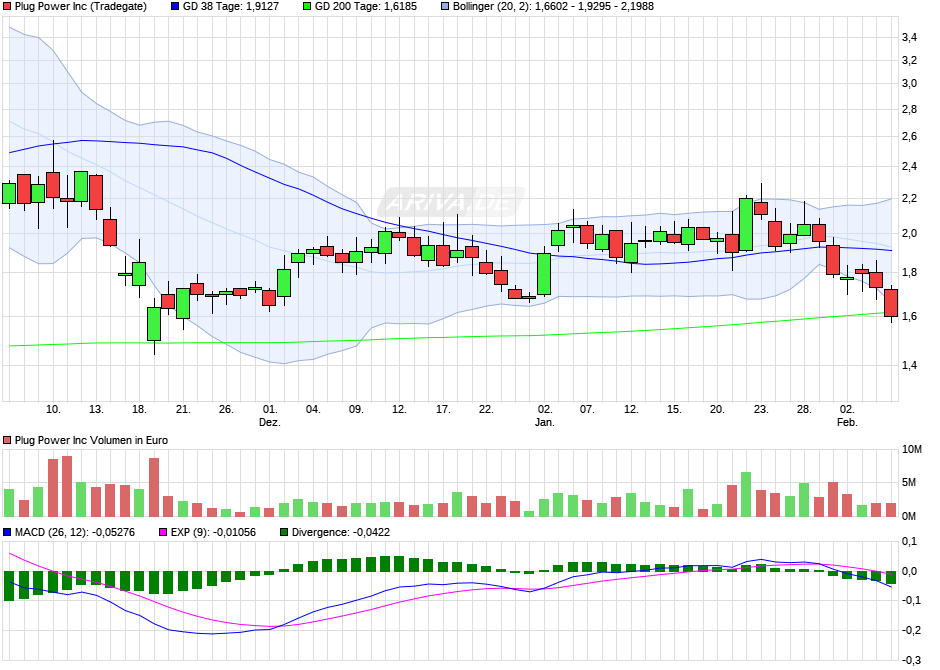Click the '09.' date label on the time axis
Image resolution: width=940 pixels, height=670 pixels.
click(356, 409)
